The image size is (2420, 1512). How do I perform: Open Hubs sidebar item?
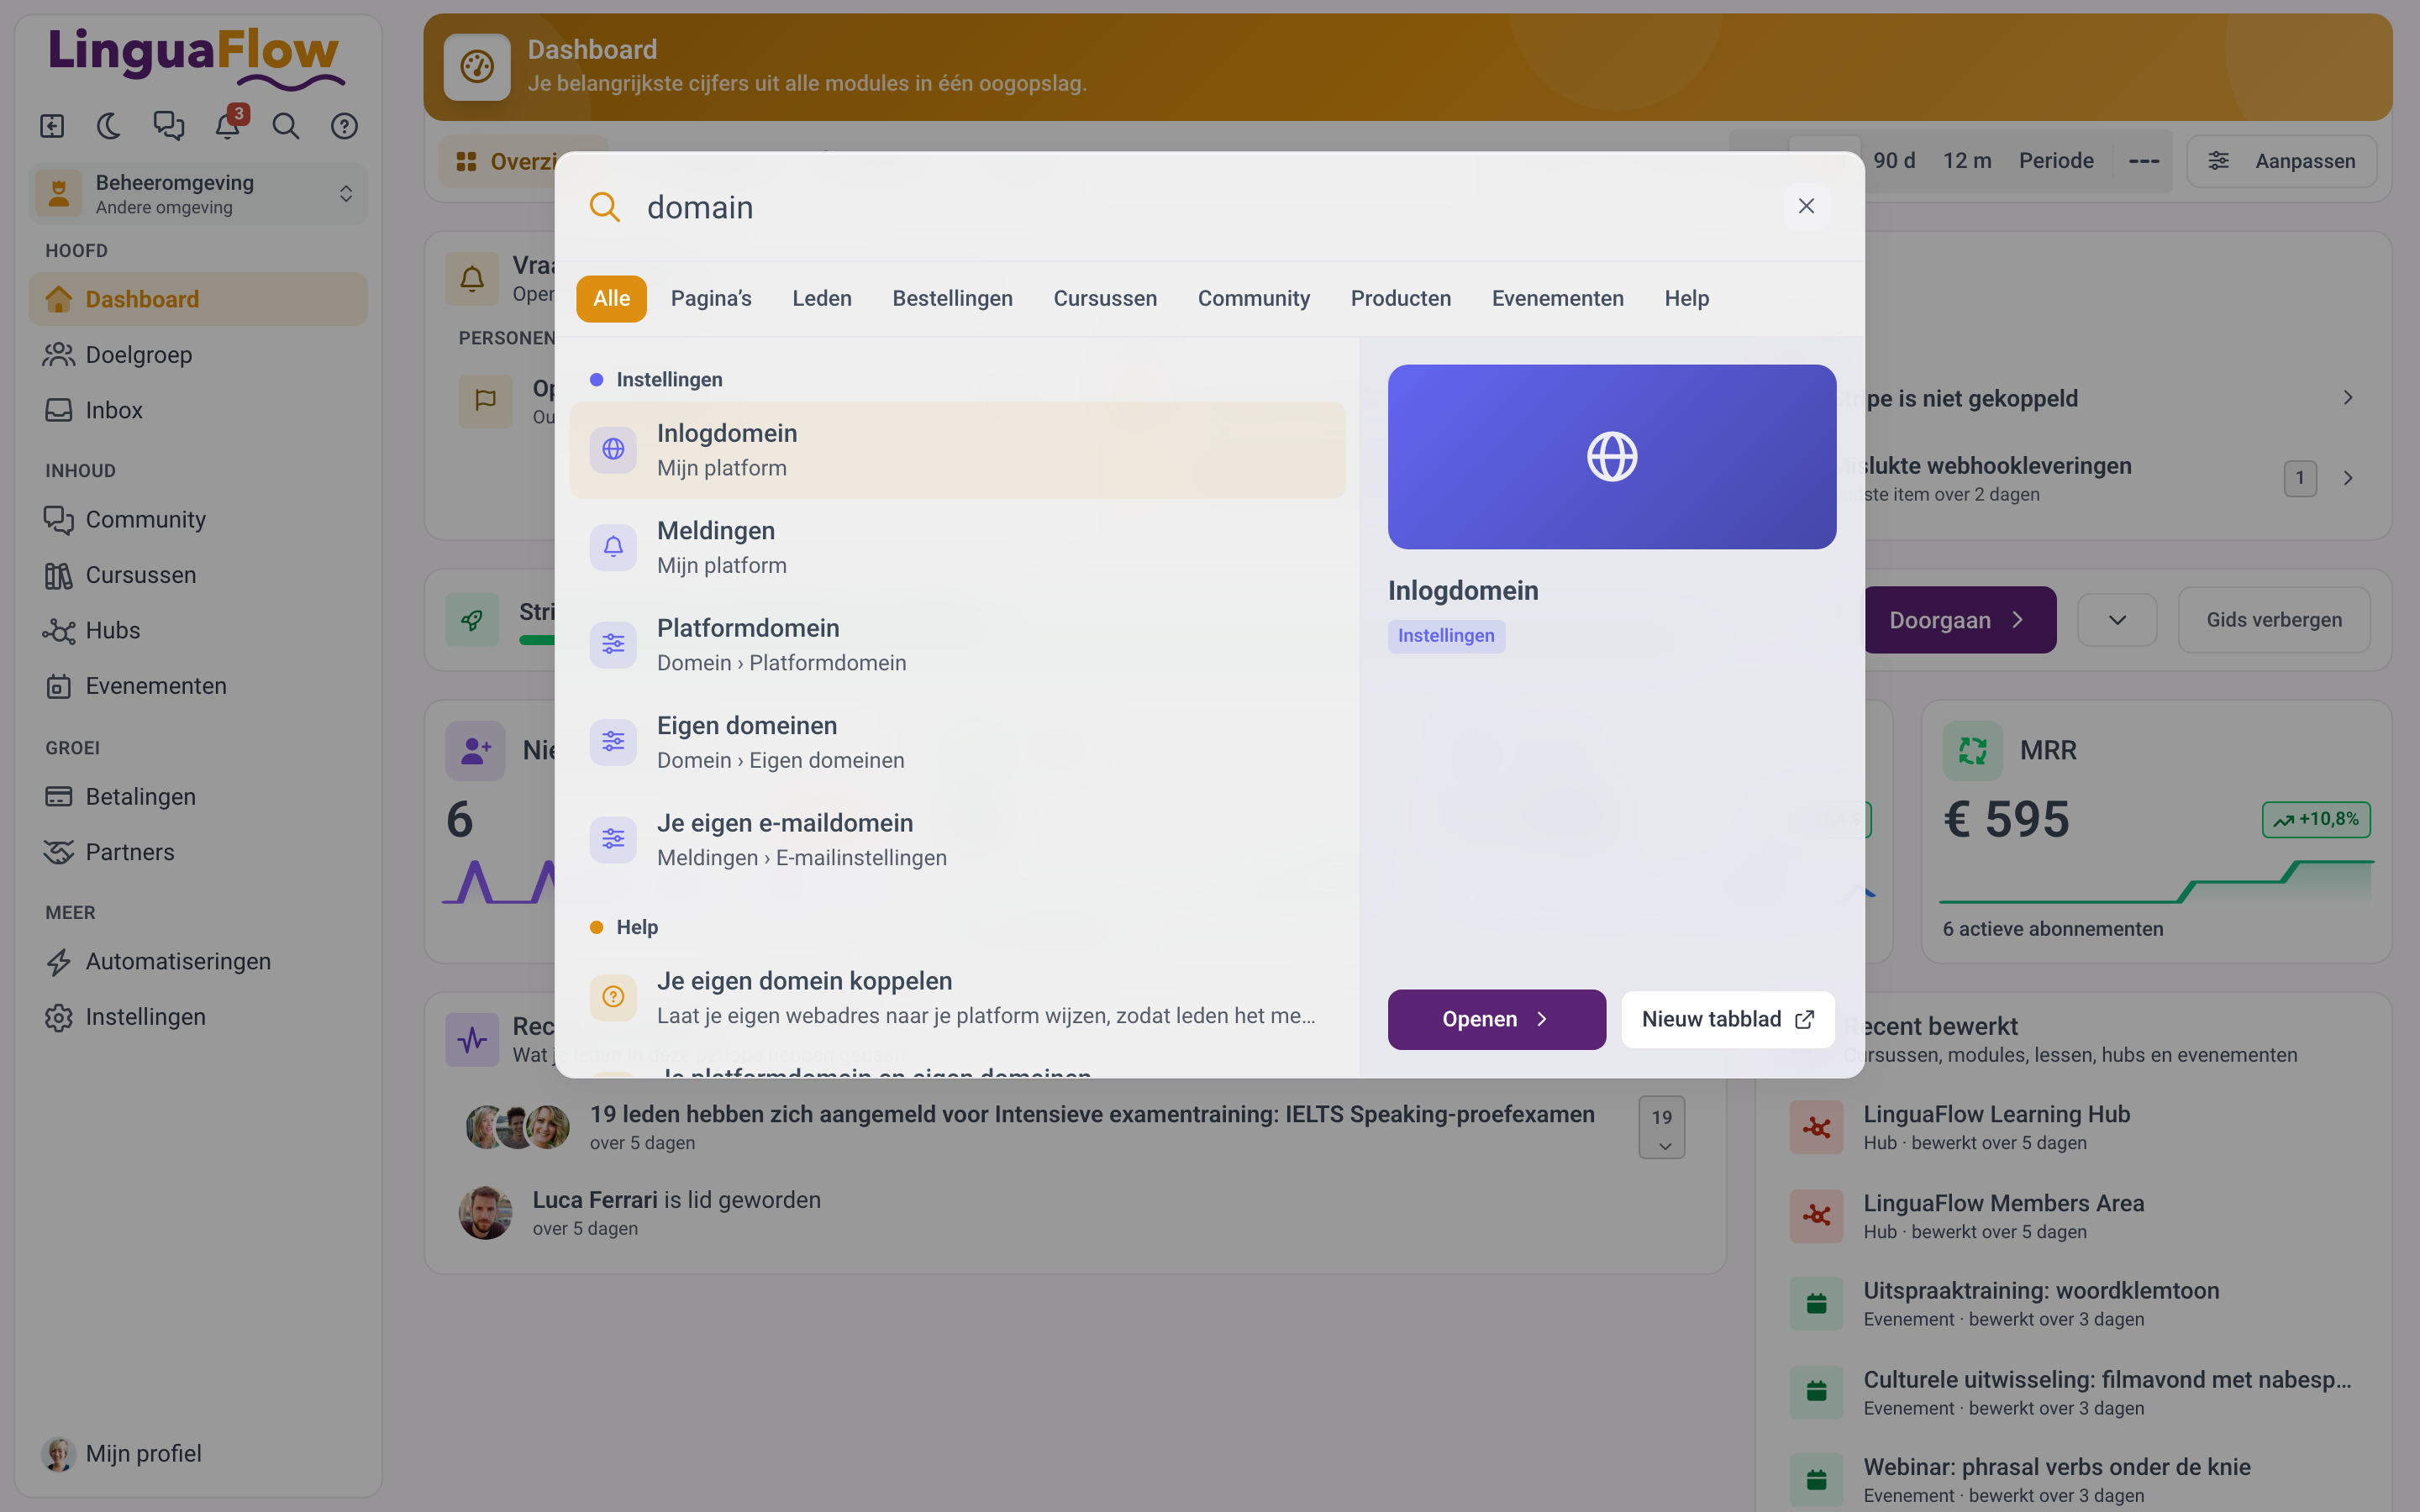pyautogui.click(x=198, y=630)
